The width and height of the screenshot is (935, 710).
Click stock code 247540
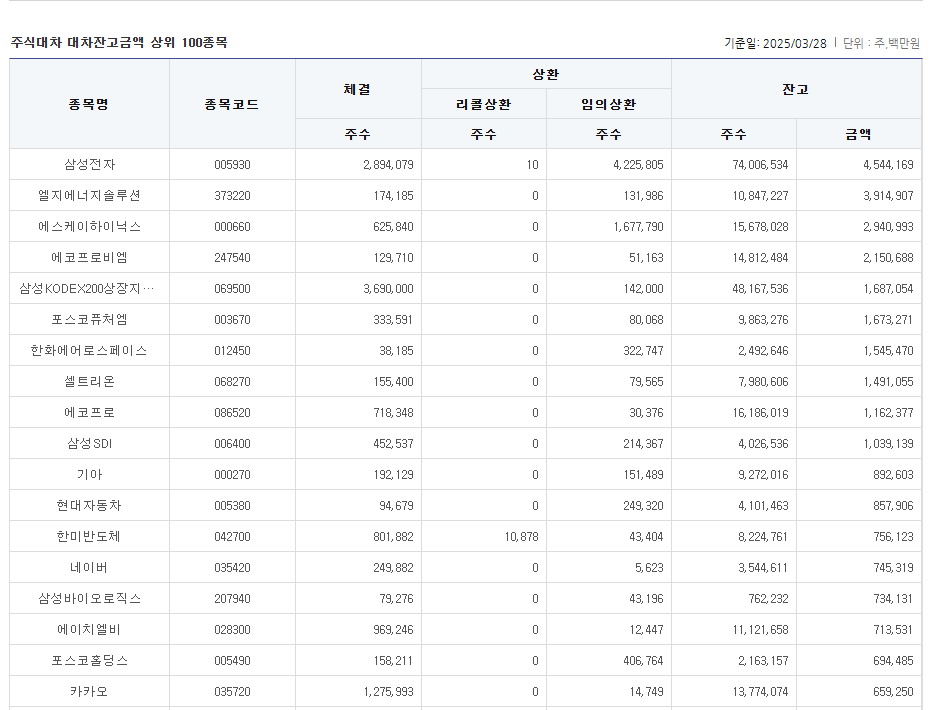coord(233,258)
